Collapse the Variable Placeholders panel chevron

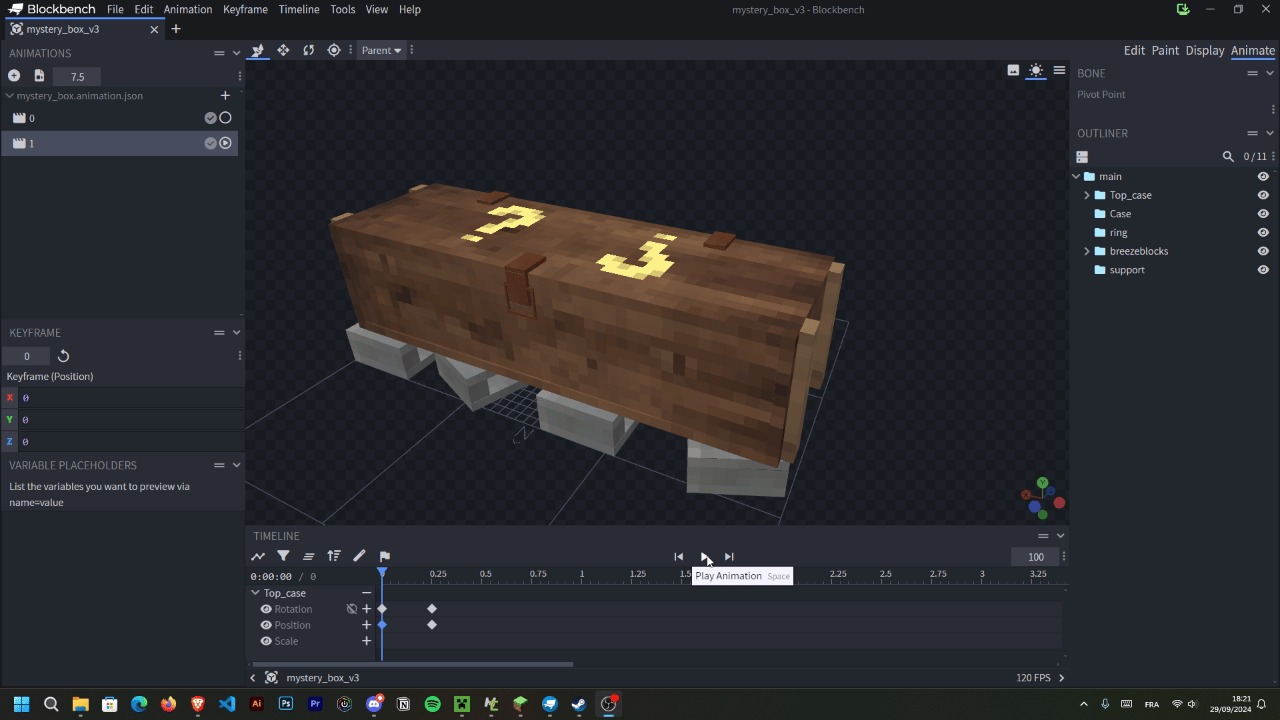click(x=237, y=465)
